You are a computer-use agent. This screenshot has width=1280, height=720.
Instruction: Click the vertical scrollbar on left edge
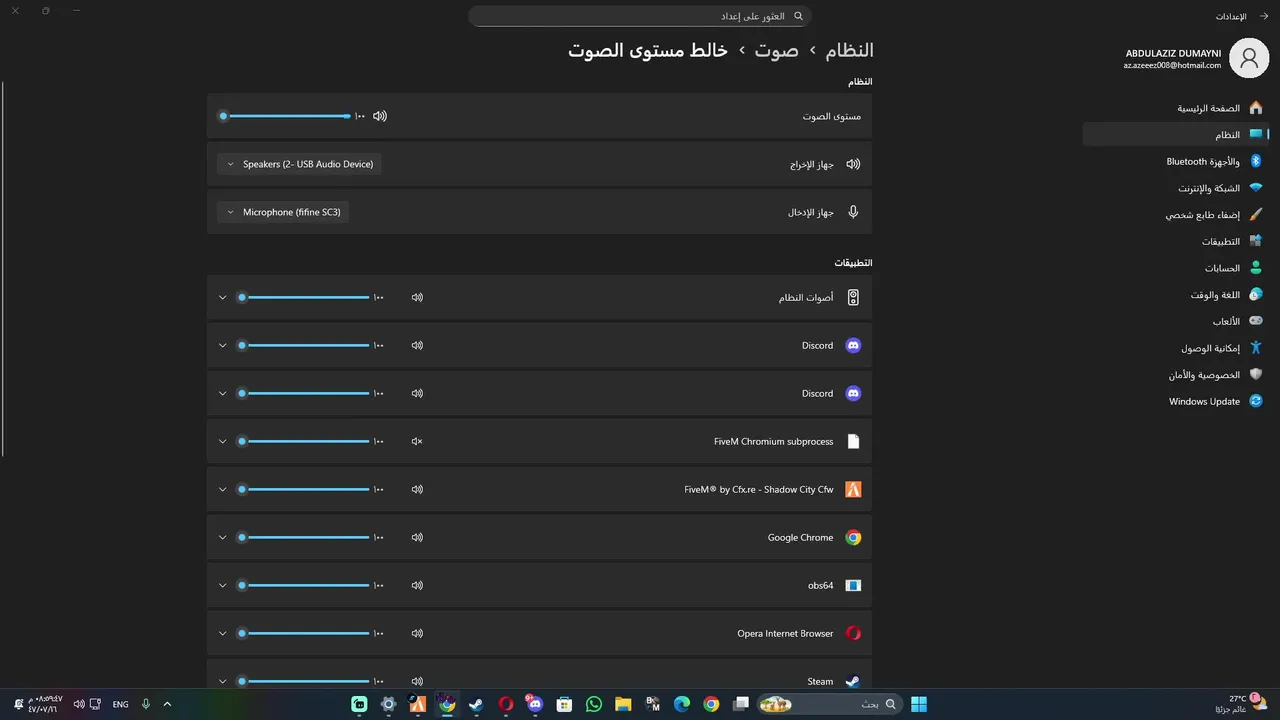pos(3,268)
